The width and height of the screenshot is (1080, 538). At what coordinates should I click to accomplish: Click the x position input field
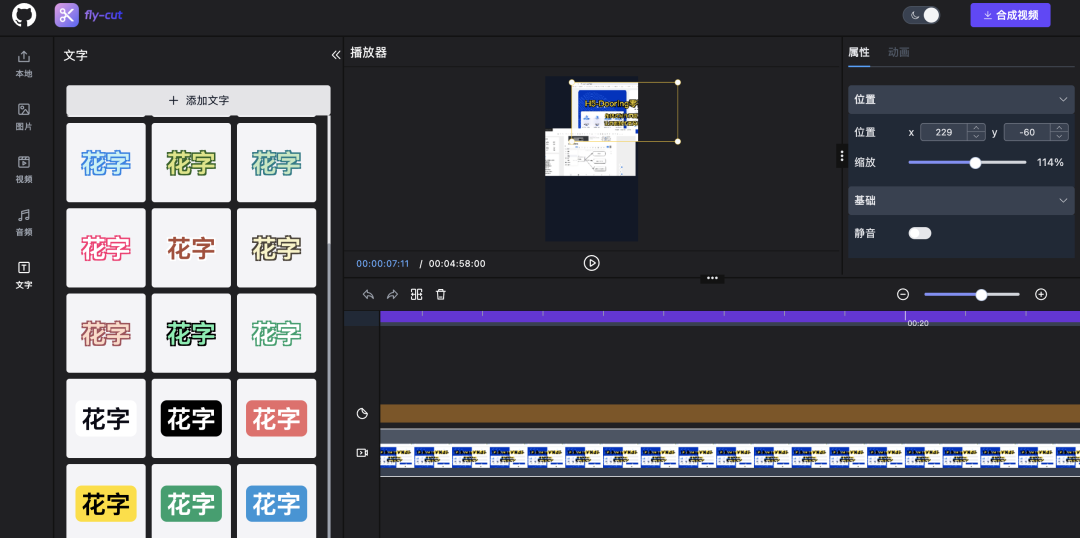944,132
